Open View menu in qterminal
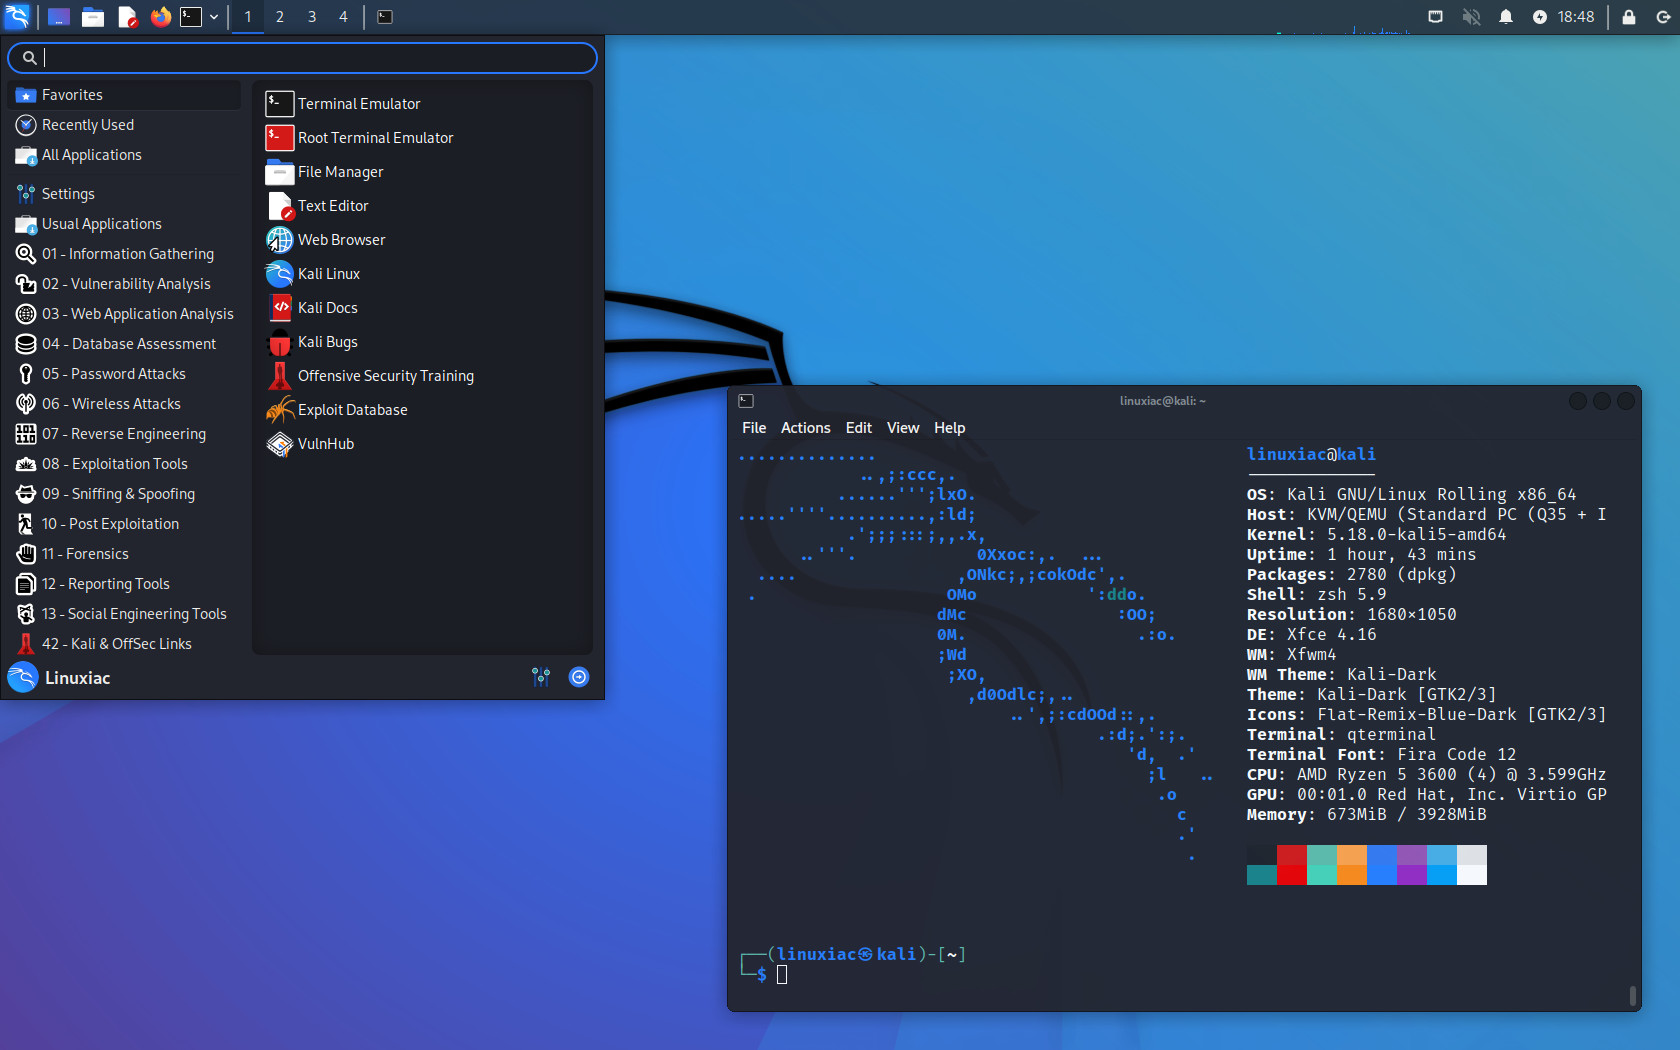This screenshot has width=1680, height=1050. (903, 428)
